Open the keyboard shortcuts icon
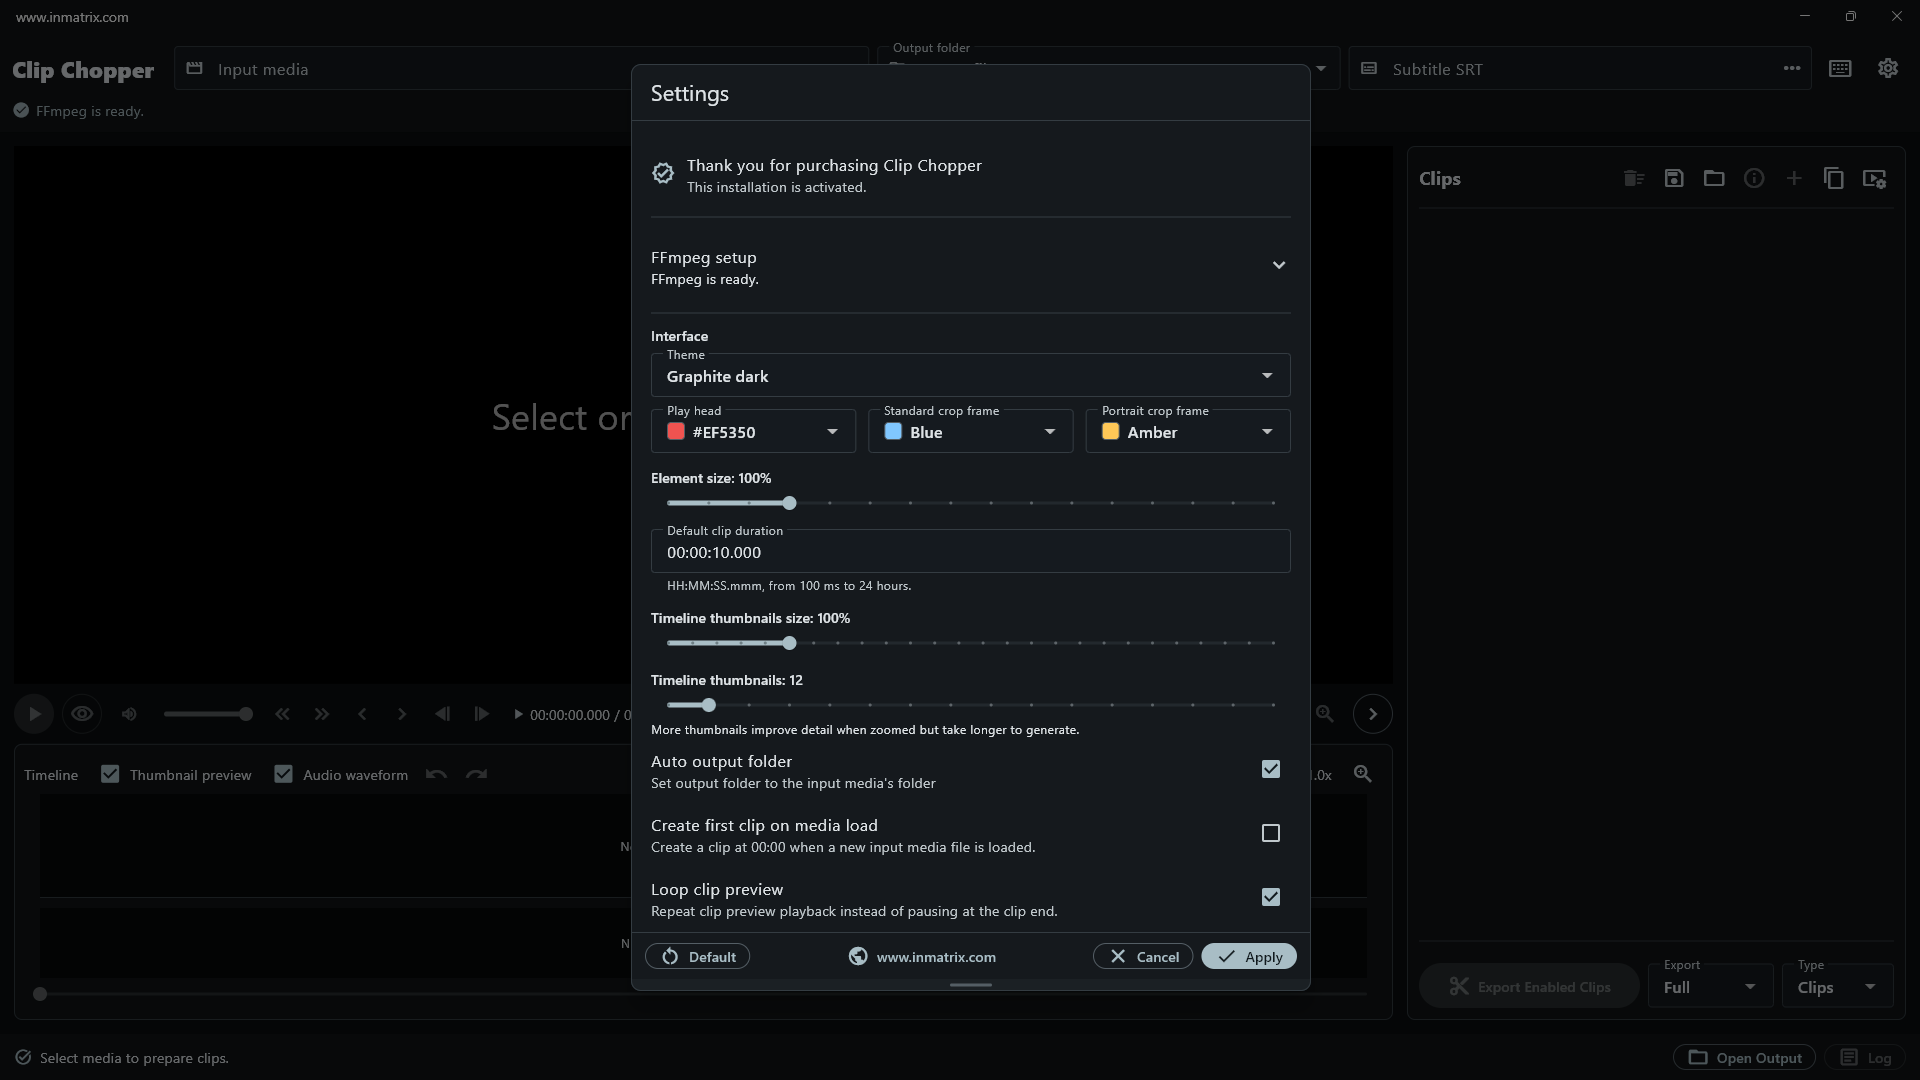 point(1840,69)
